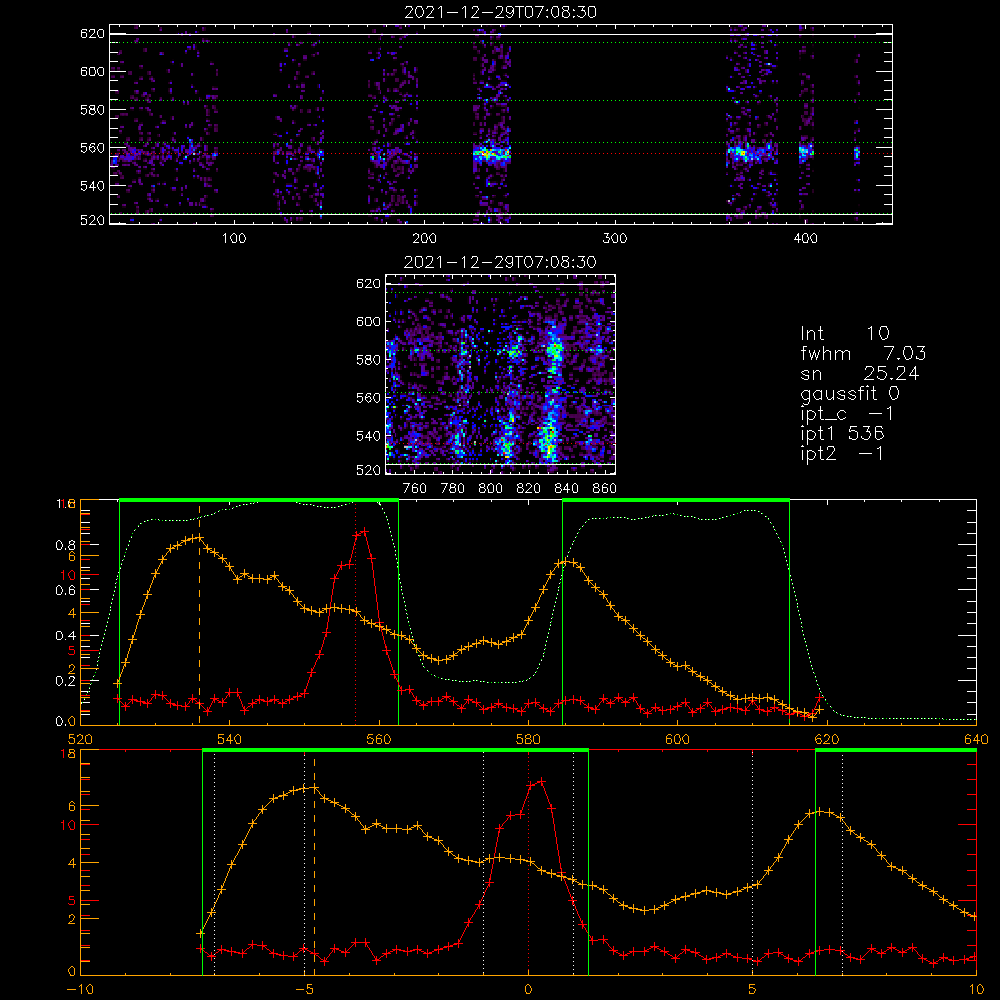
Task: Select the 'sn 25.24' value line
Action: [x=860, y=373]
